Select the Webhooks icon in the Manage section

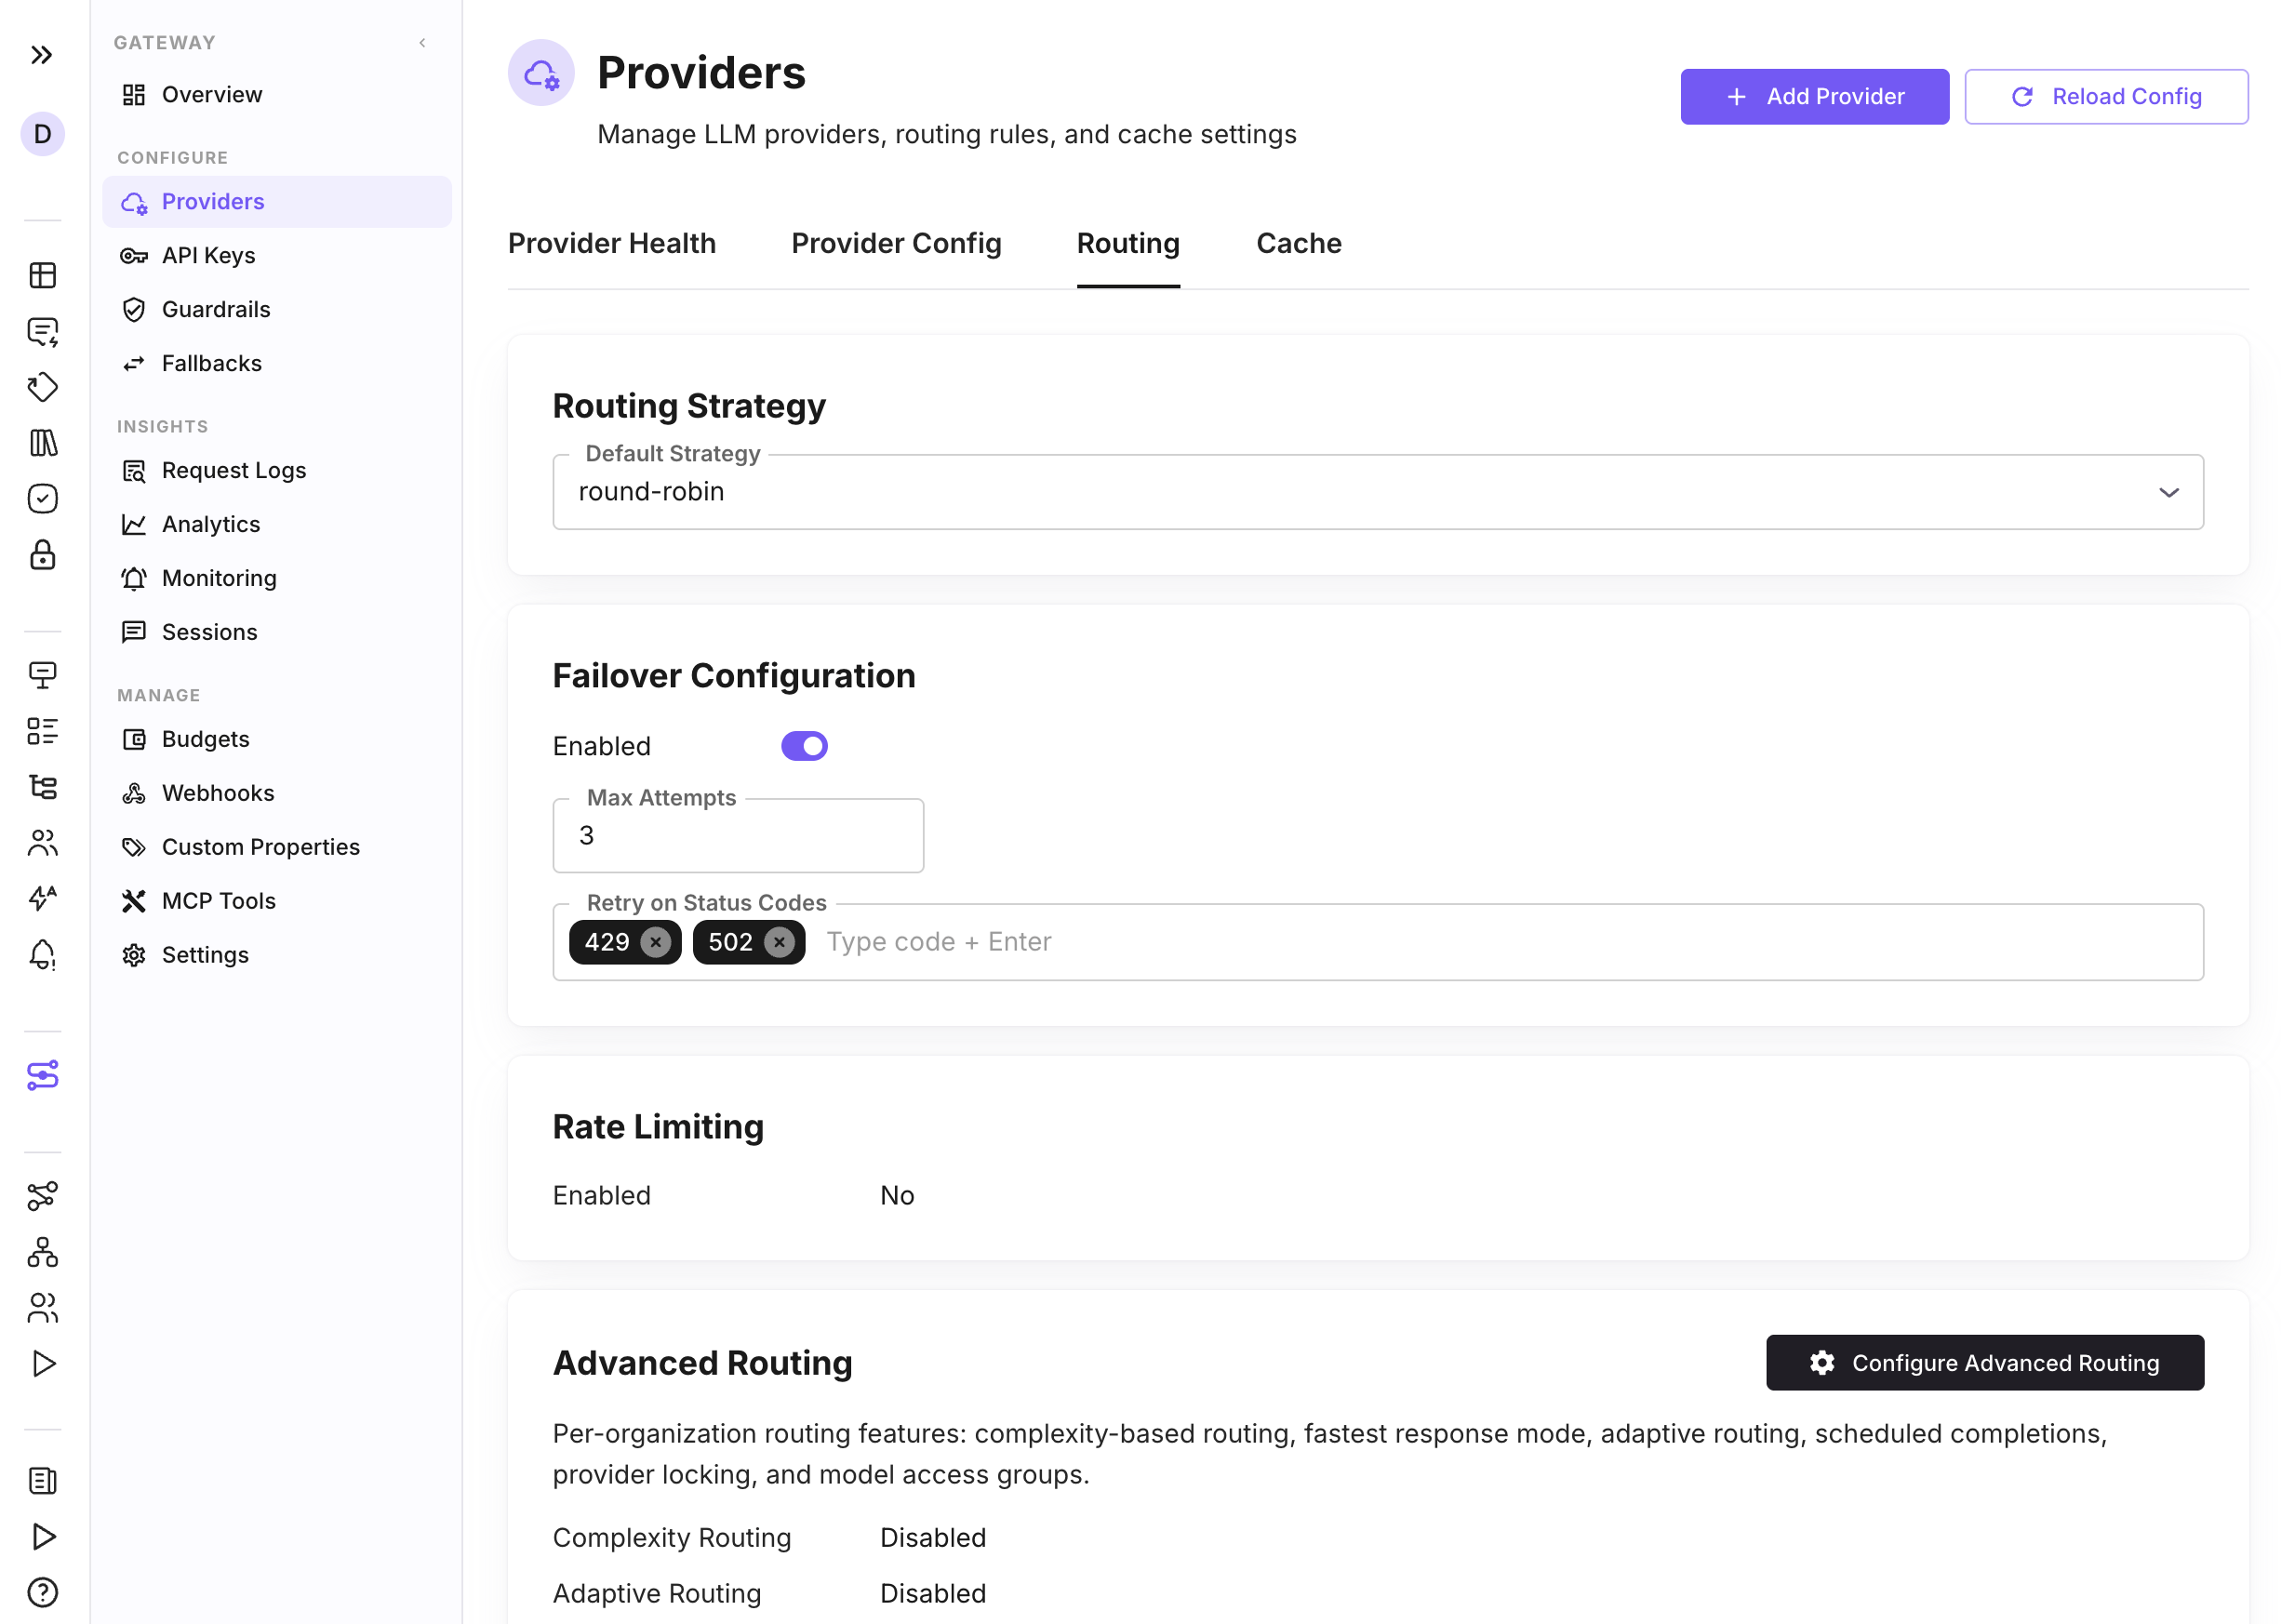click(x=134, y=792)
